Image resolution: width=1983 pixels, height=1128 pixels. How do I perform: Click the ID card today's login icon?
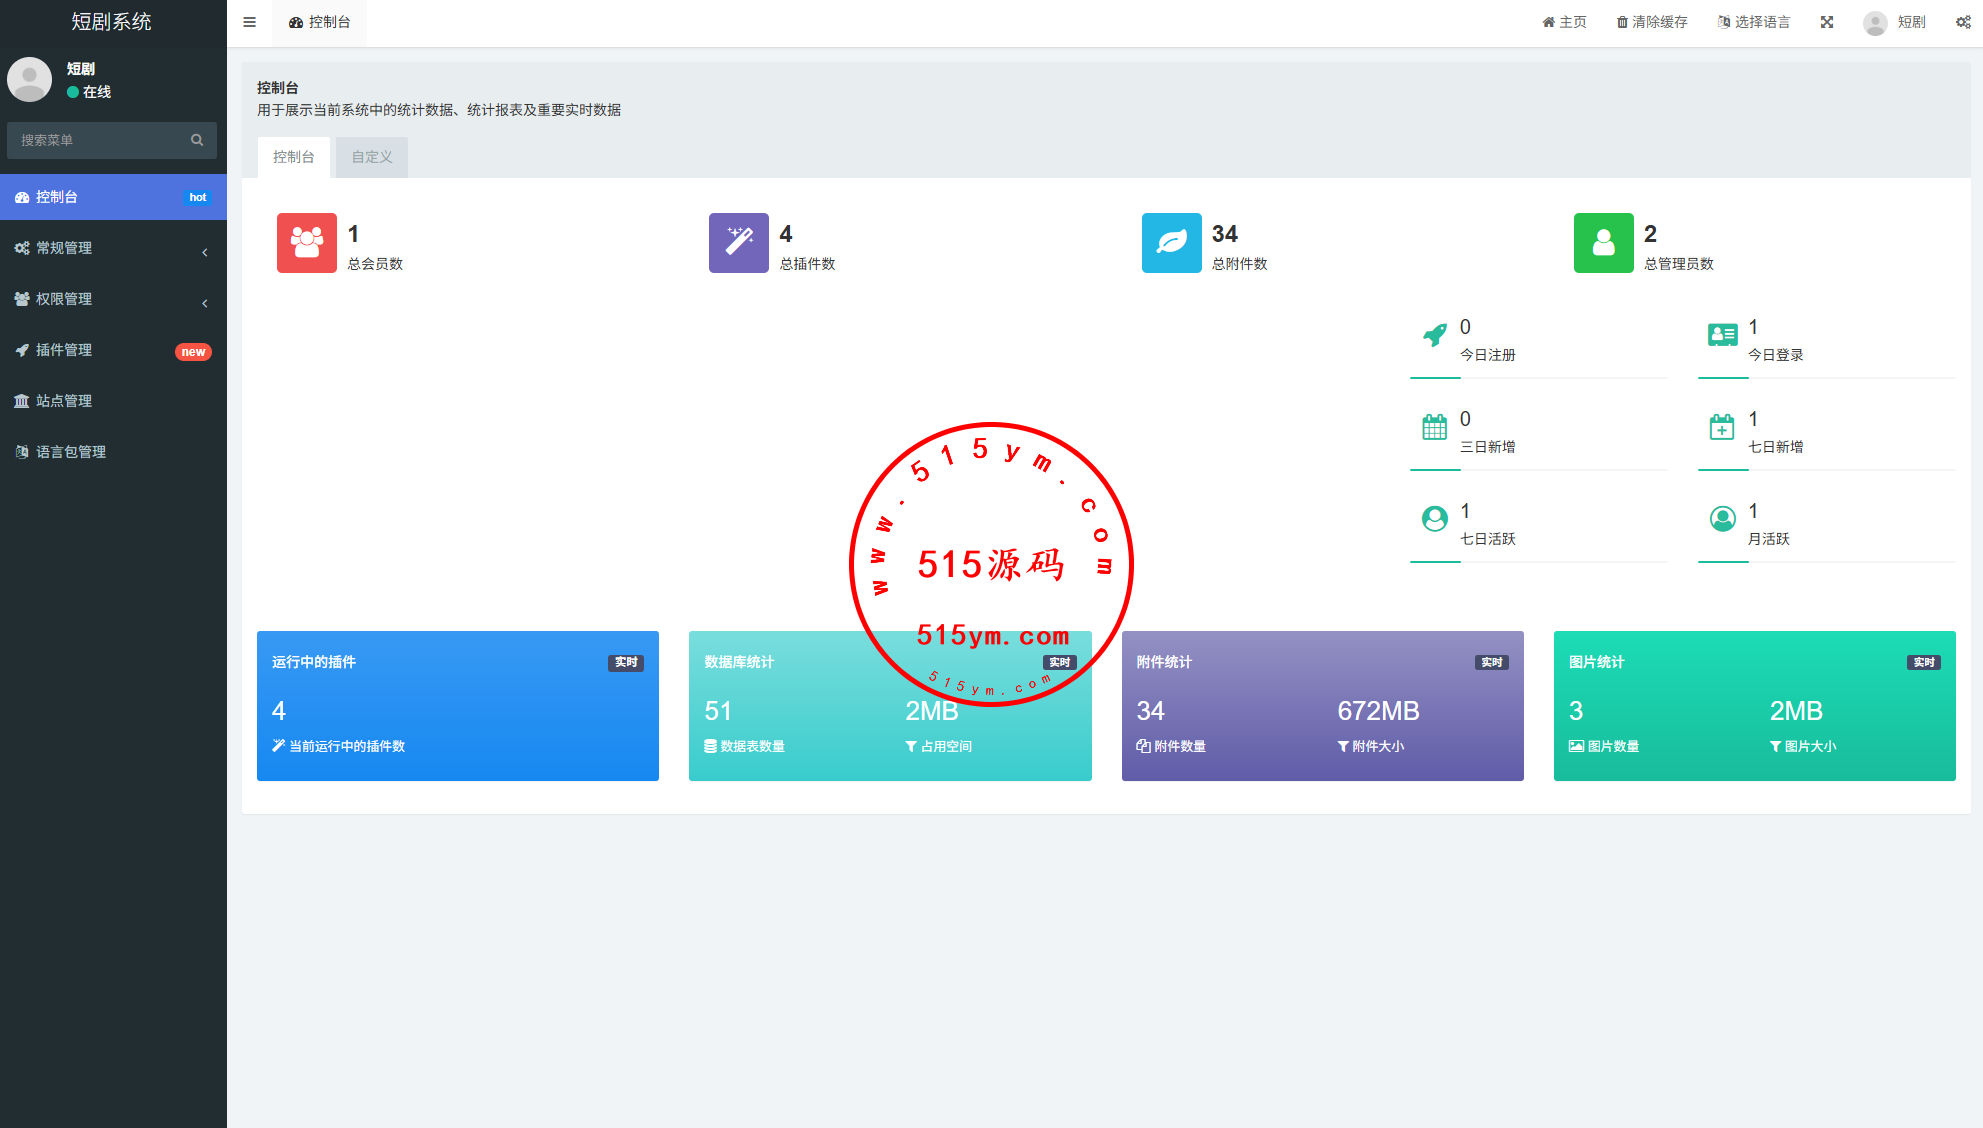tap(1722, 336)
